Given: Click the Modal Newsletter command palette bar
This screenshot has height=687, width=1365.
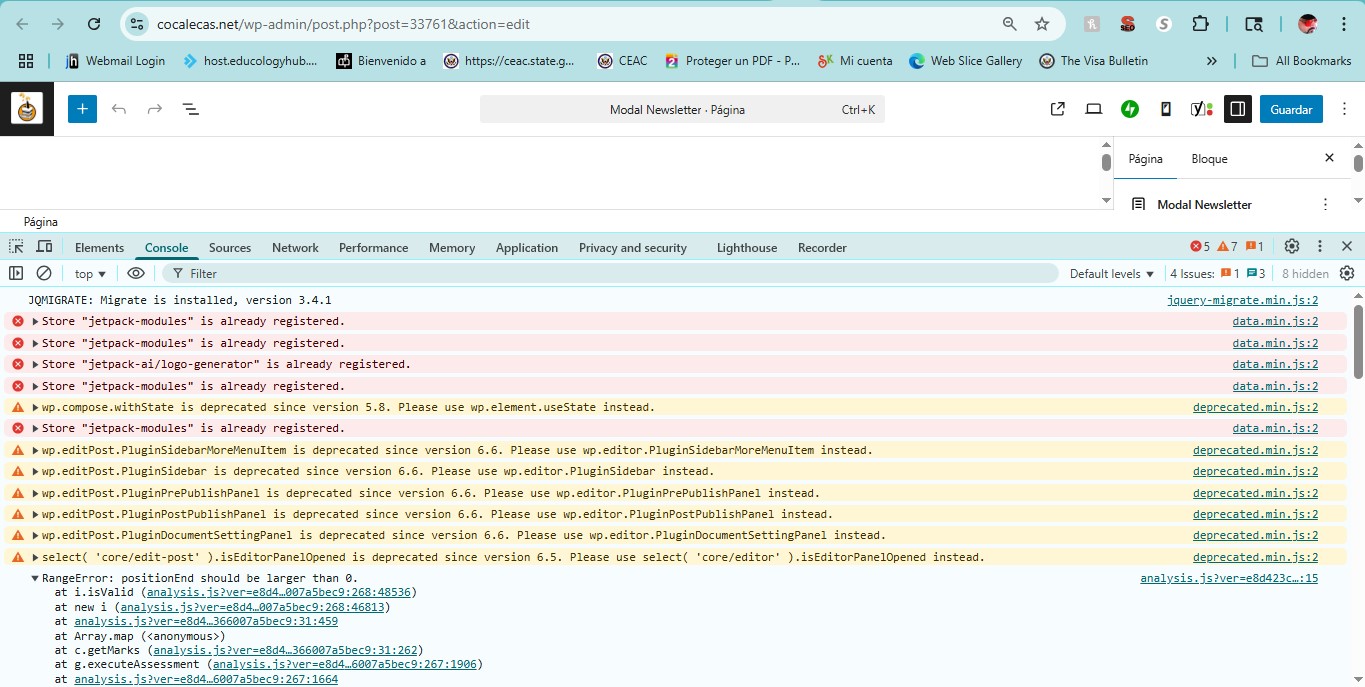Looking at the screenshot, I should [682, 109].
